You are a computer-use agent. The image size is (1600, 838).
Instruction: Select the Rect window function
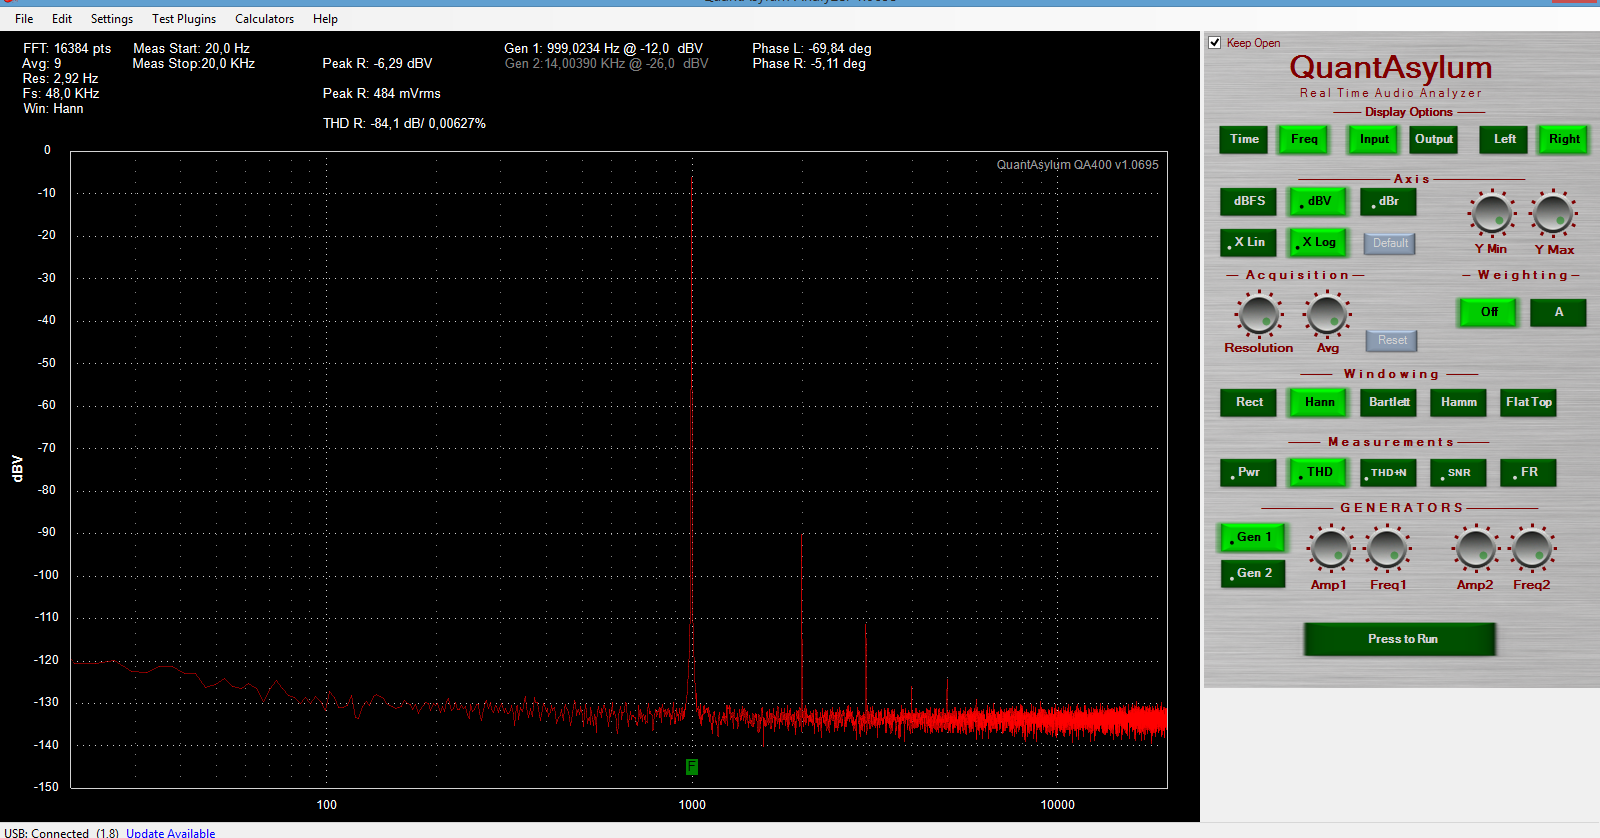click(x=1249, y=402)
